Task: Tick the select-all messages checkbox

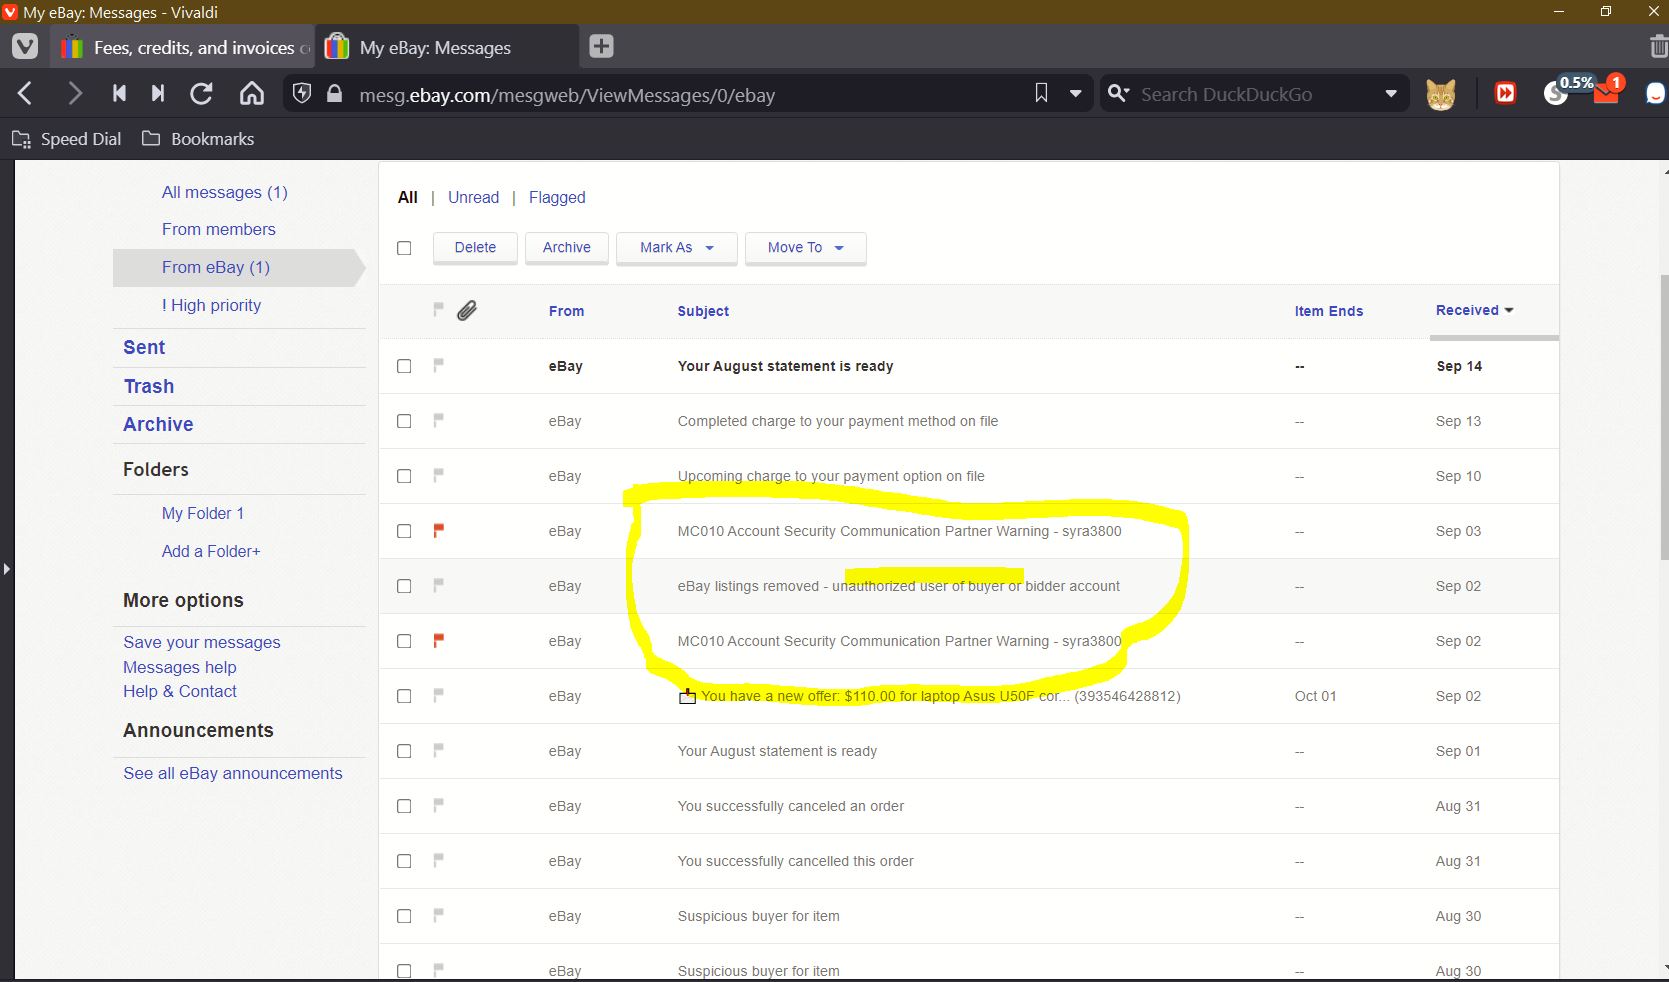Action: pyautogui.click(x=404, y=248)
